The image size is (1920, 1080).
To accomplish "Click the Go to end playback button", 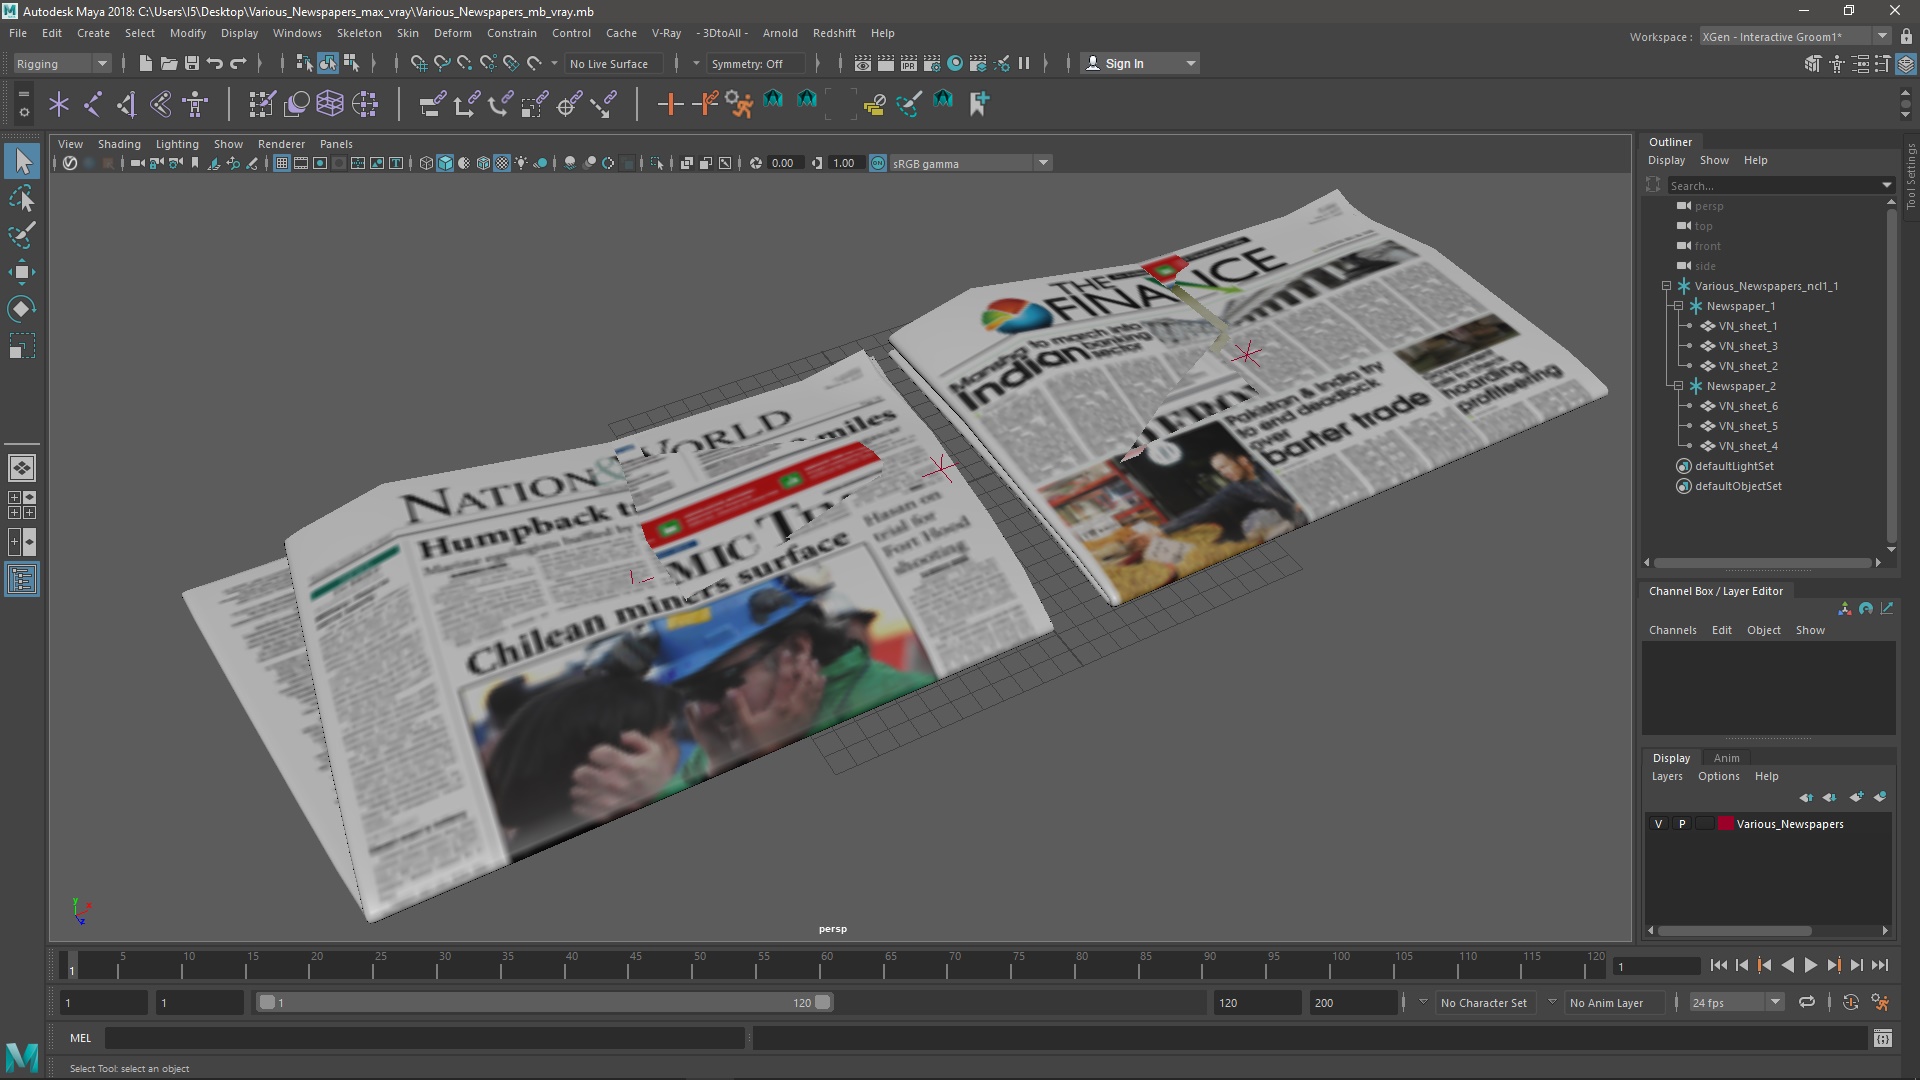I will pyautogui.click(x=1880, y=965).
